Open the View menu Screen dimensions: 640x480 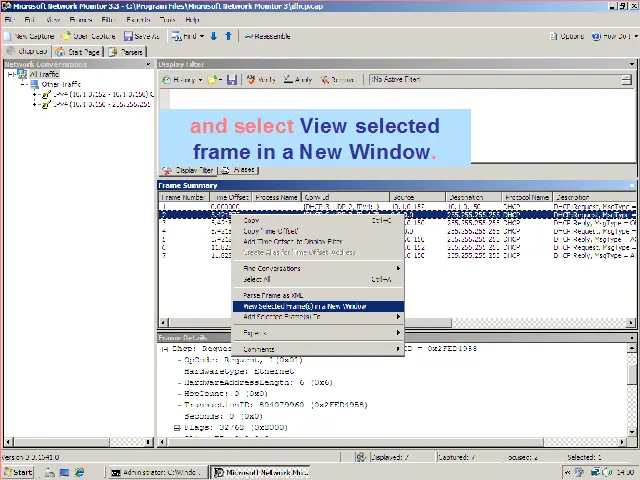tap(53, 20)
